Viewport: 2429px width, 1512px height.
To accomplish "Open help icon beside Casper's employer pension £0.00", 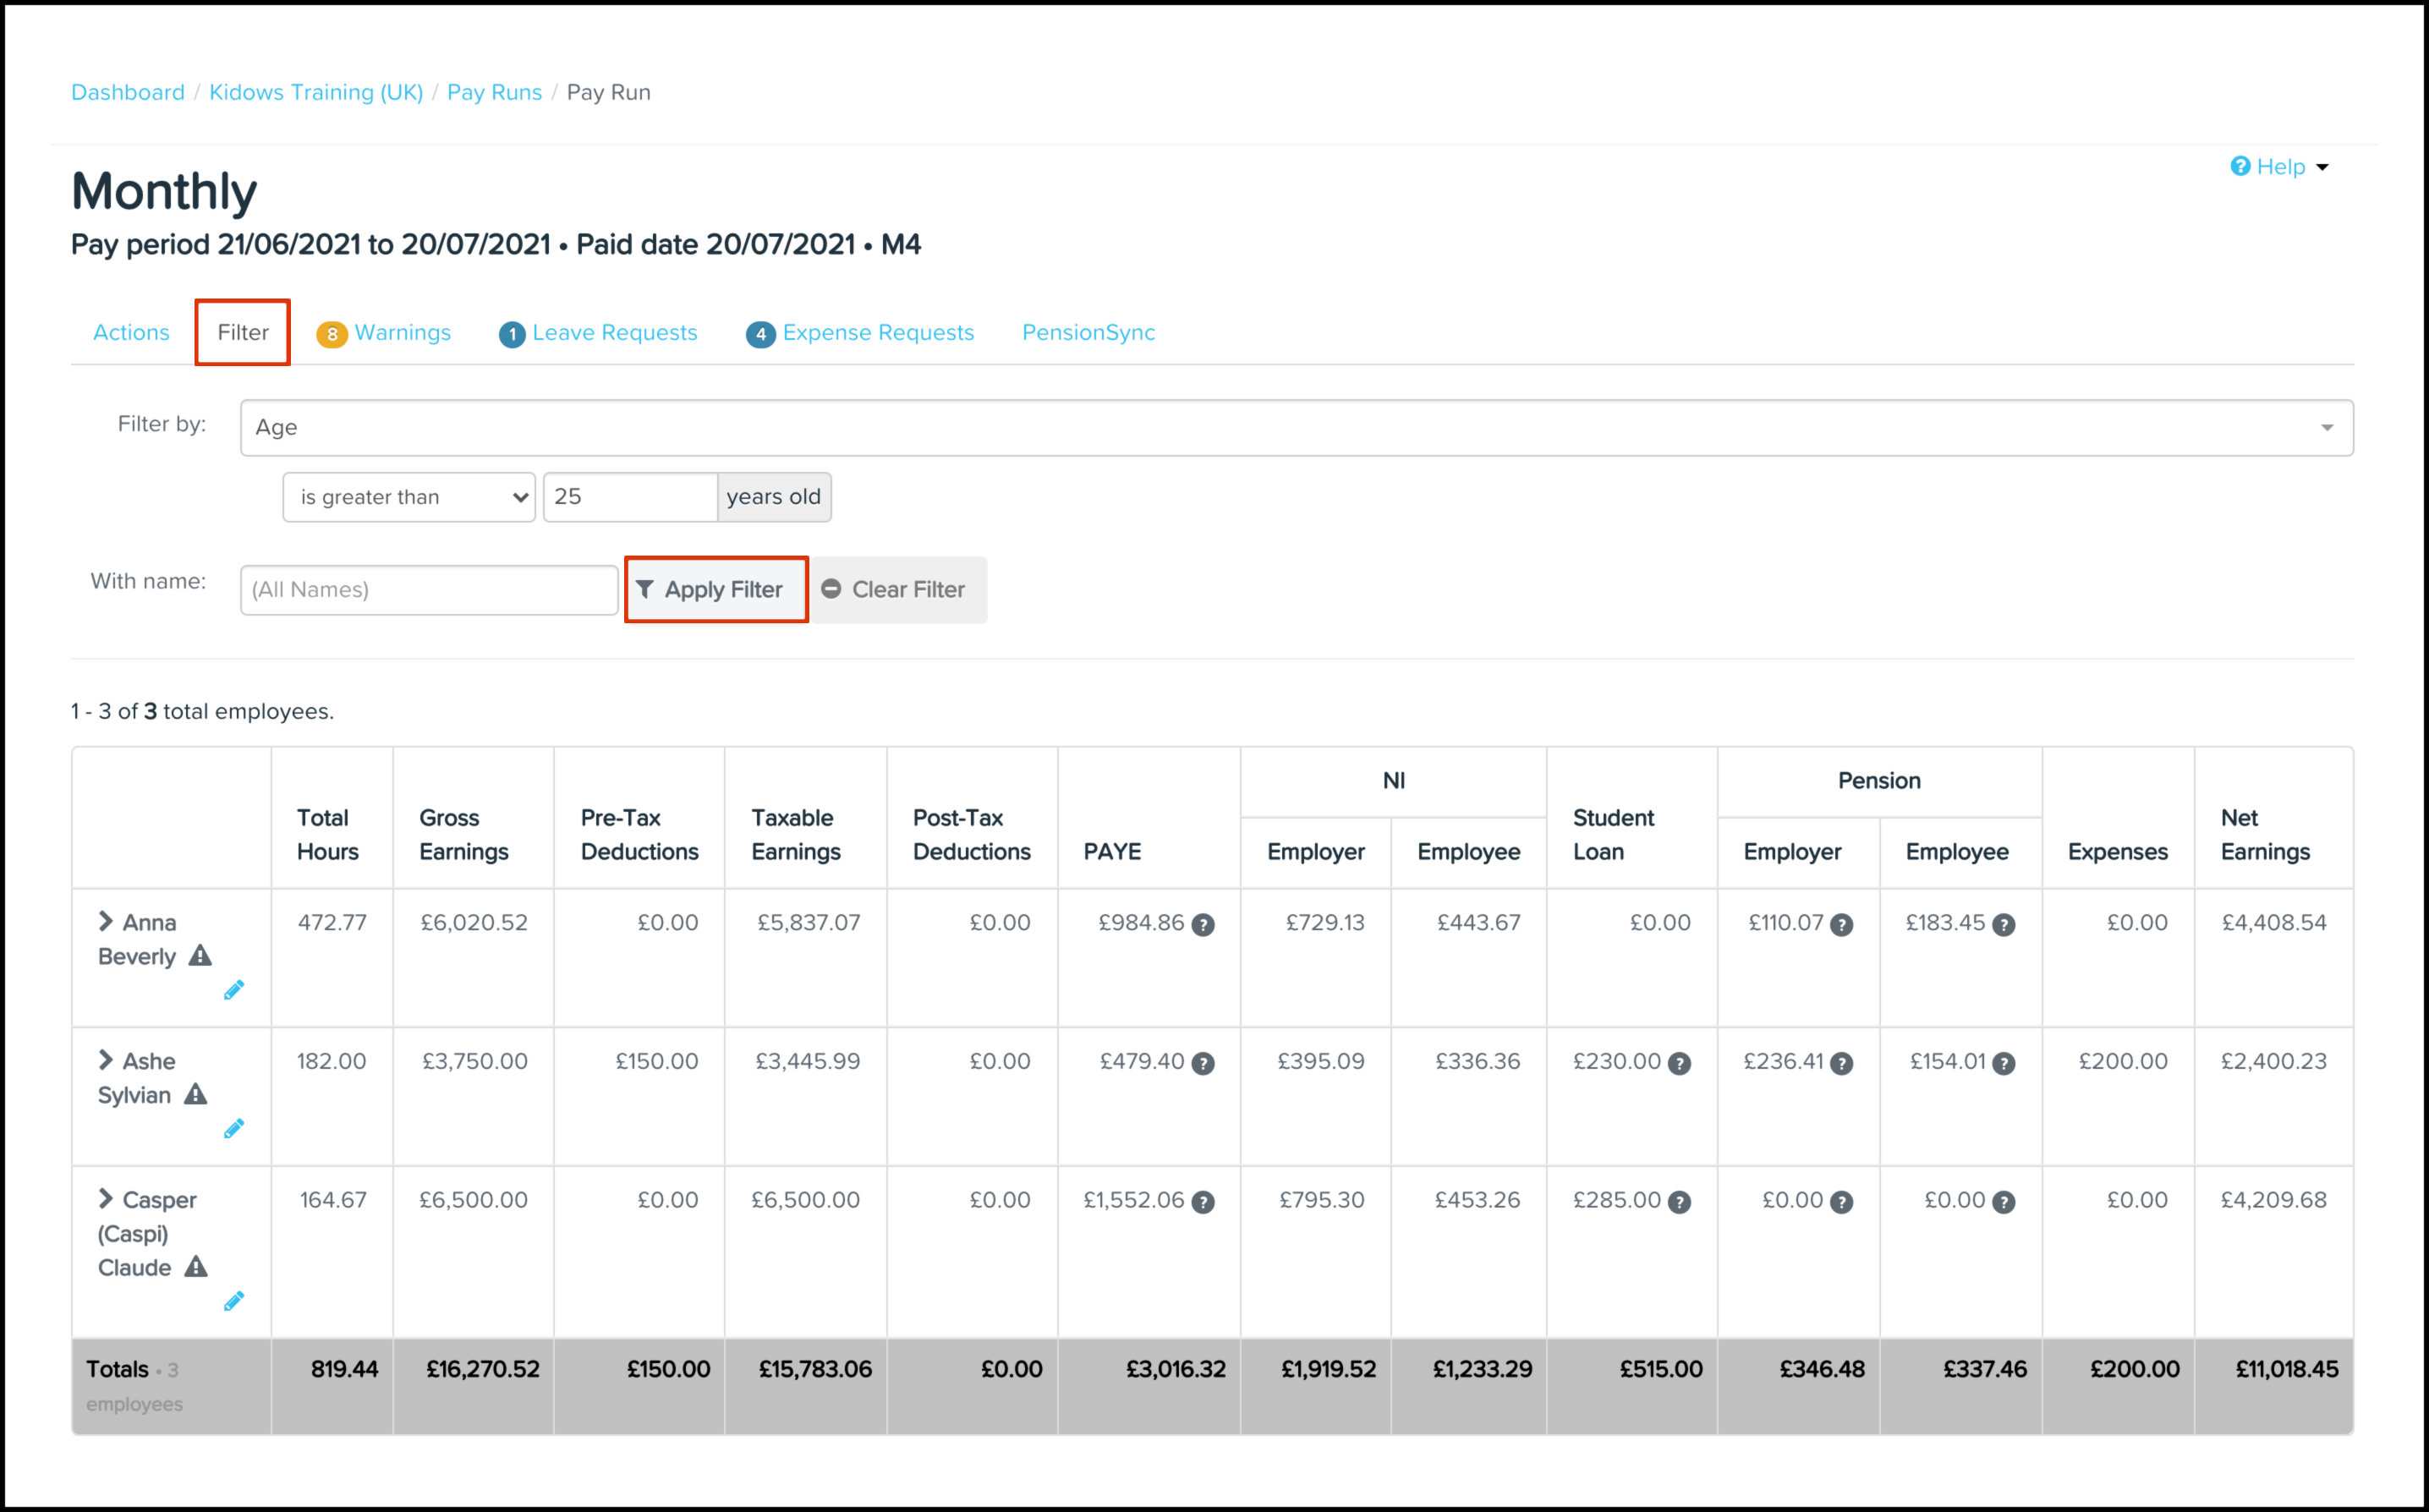I will point(1842,1202).
